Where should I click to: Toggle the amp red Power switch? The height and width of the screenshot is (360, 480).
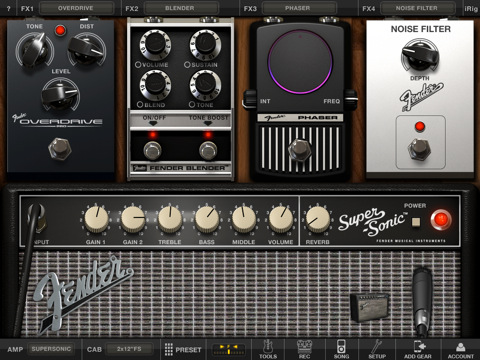[x=441, y=220]
